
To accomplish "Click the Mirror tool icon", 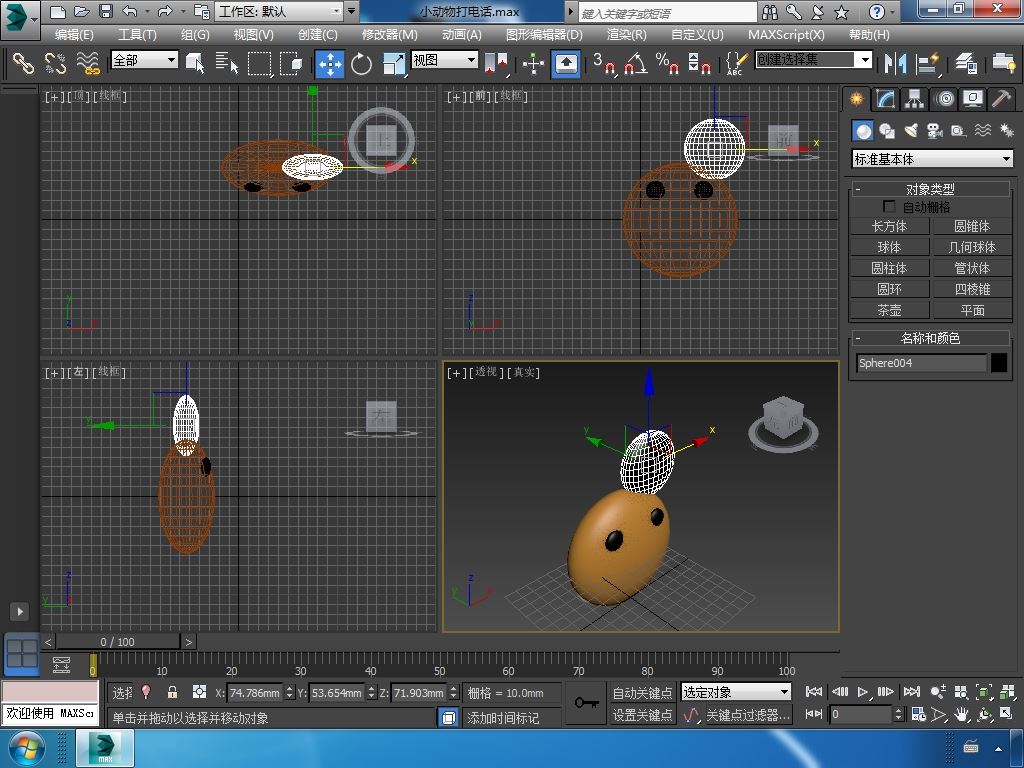I will tap(893, 64).
